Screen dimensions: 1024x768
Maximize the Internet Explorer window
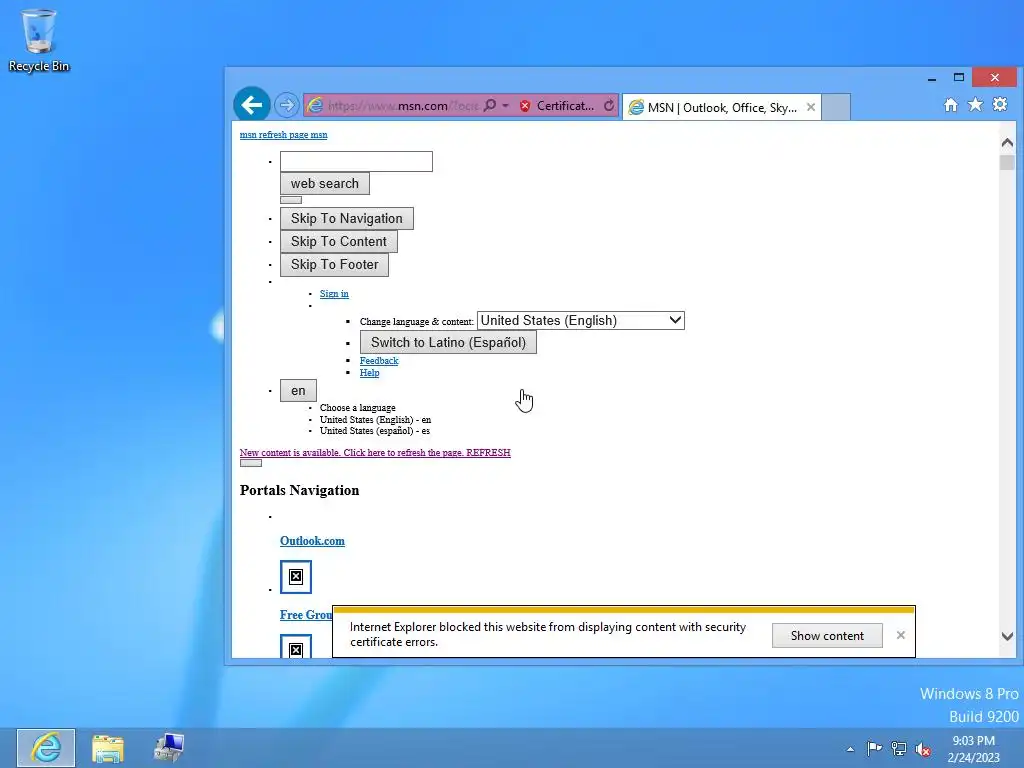[x=959, y=78]
